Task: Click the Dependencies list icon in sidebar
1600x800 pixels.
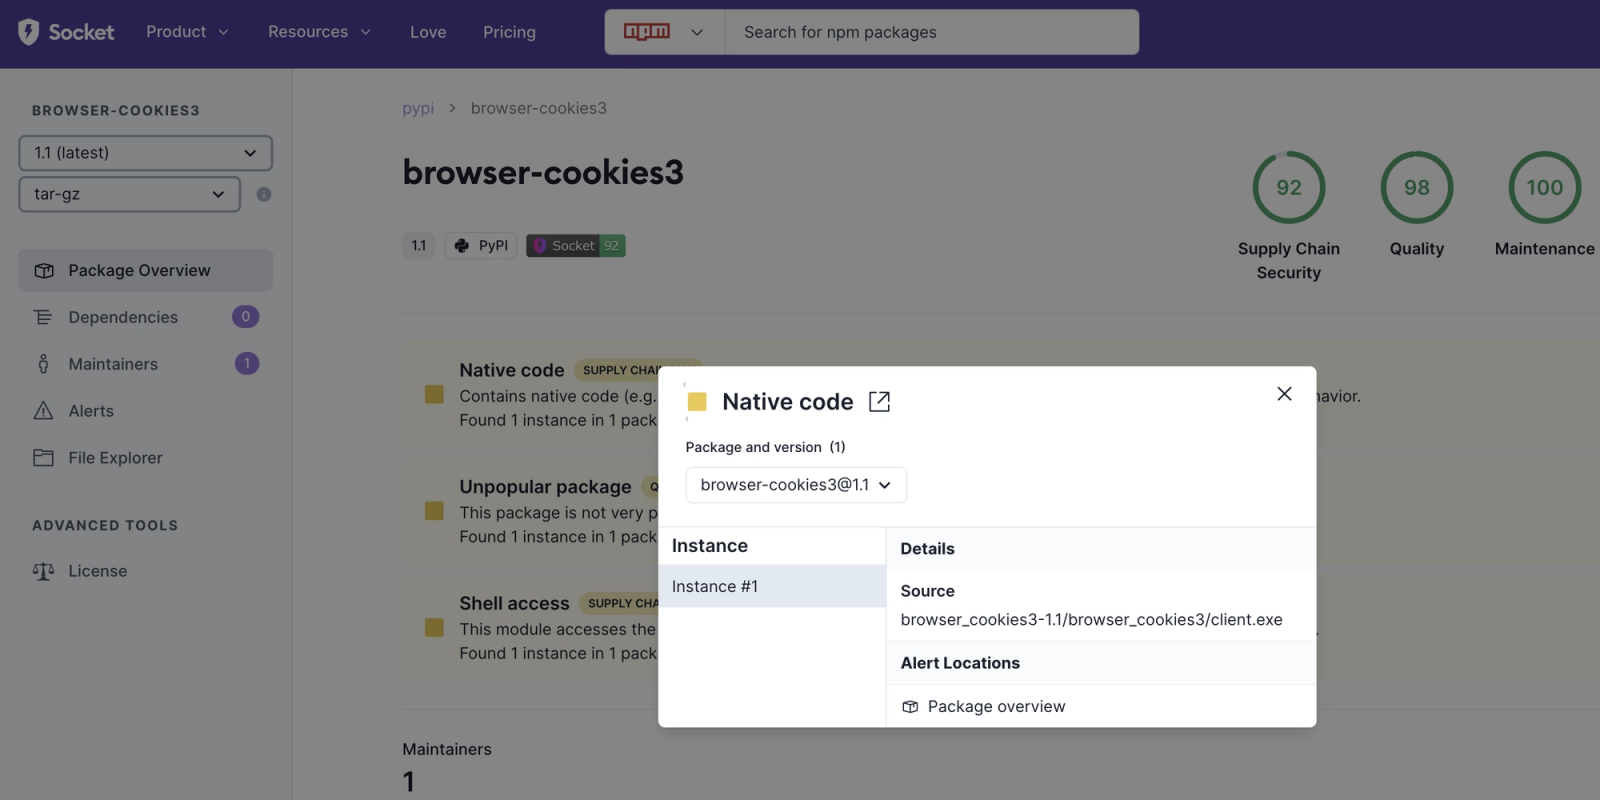Action: pos(43,317)
